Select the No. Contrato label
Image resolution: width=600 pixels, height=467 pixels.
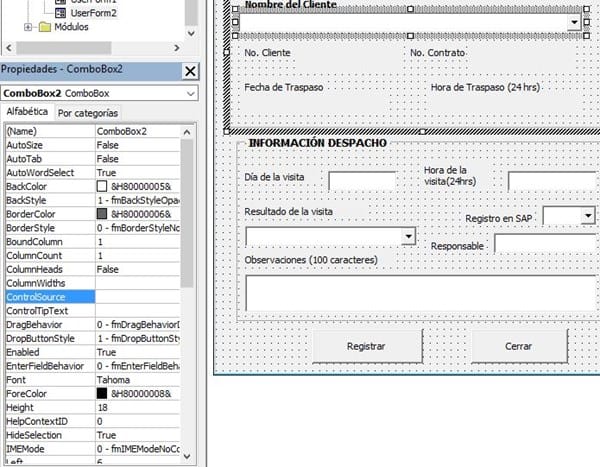coord(437,53)
